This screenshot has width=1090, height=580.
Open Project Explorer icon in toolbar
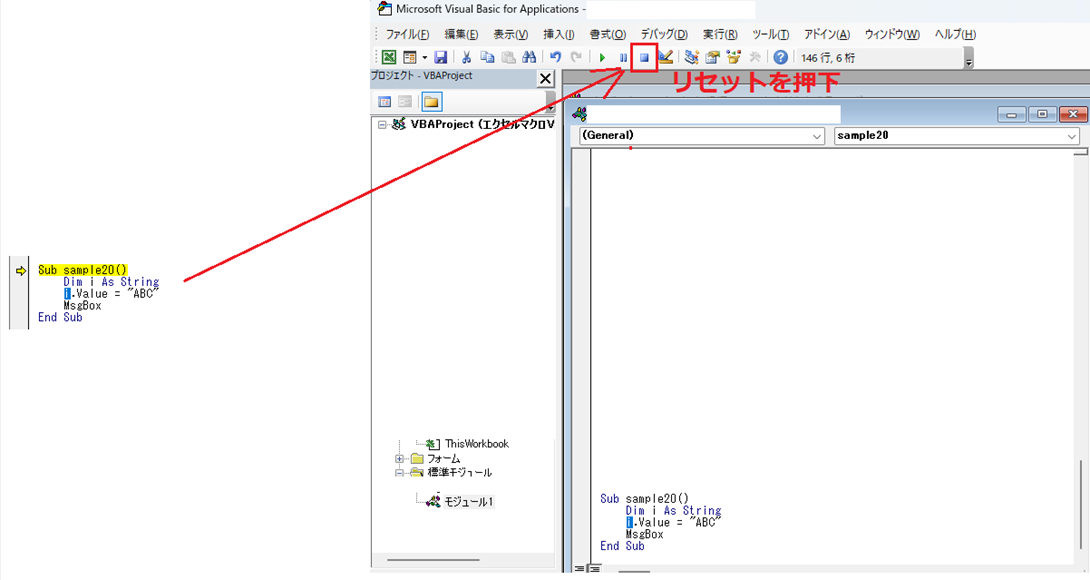692,58
